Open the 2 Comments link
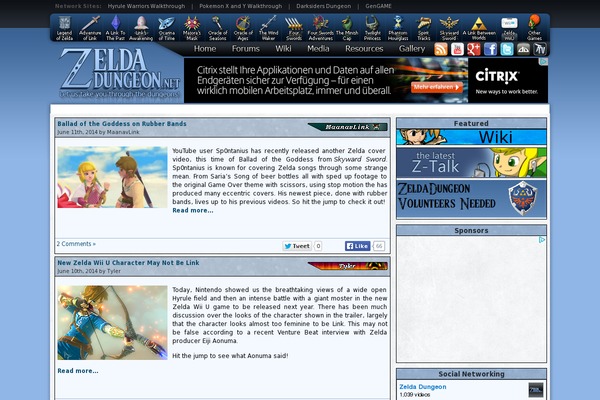 (76, 244)
